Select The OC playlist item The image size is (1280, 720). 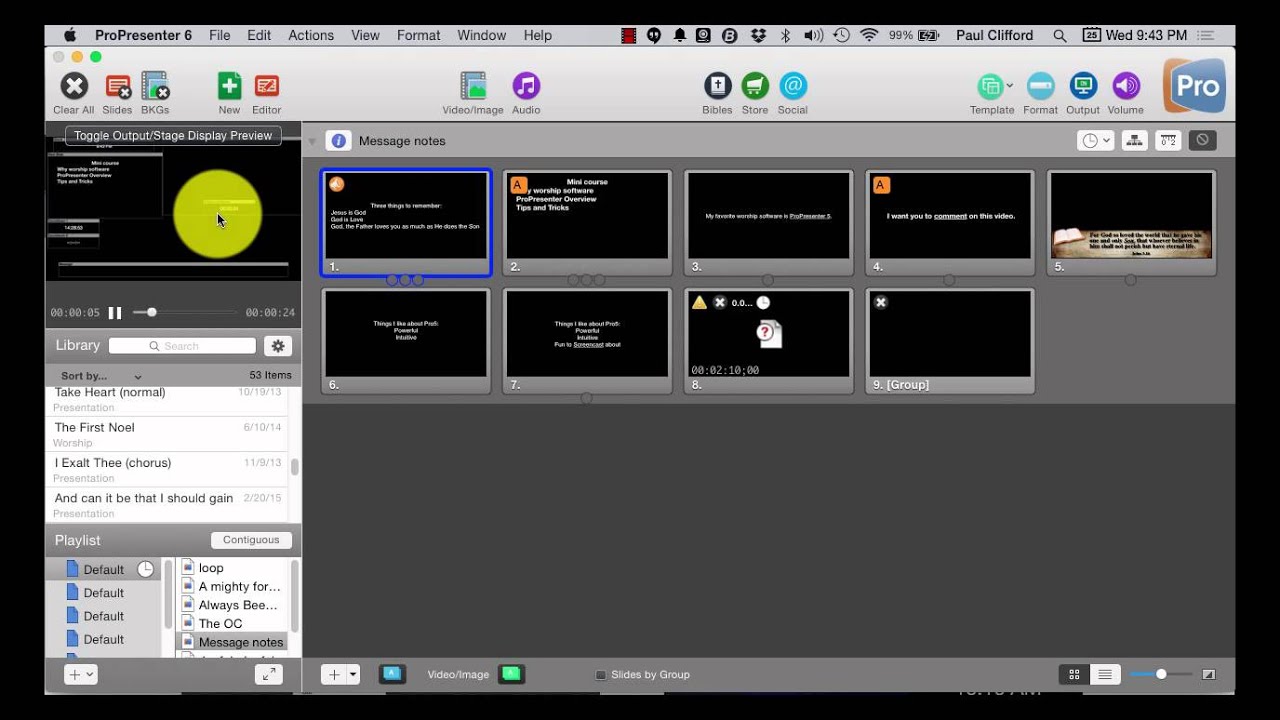coord(233,623)
